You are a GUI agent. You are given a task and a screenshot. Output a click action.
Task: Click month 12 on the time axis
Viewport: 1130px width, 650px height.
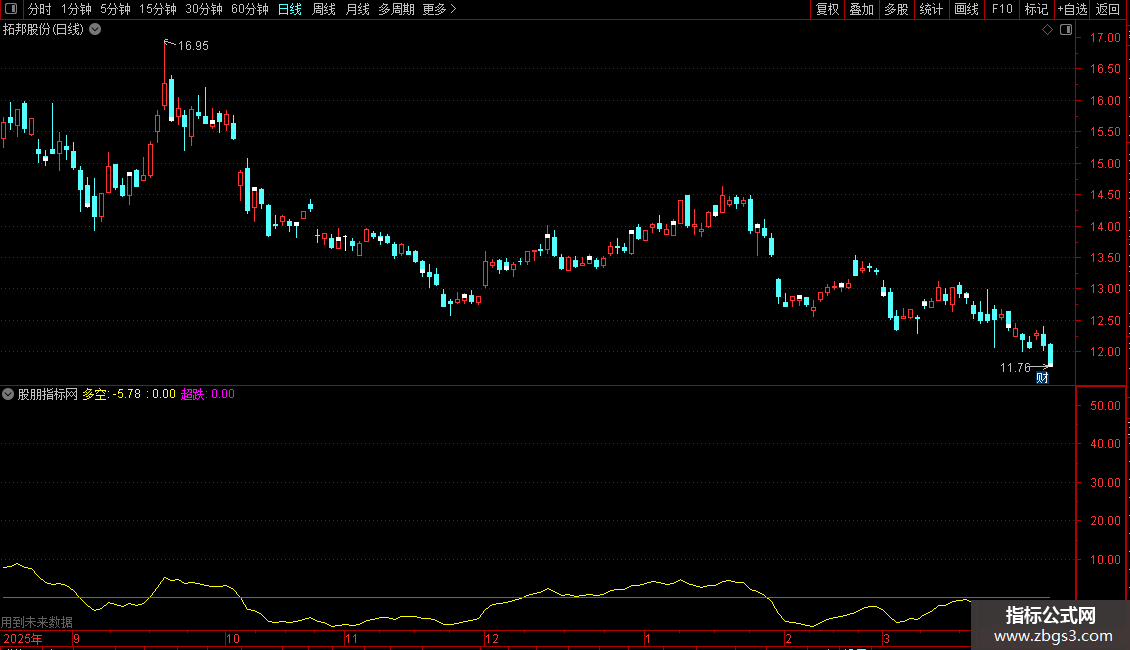tap(491, 638)
